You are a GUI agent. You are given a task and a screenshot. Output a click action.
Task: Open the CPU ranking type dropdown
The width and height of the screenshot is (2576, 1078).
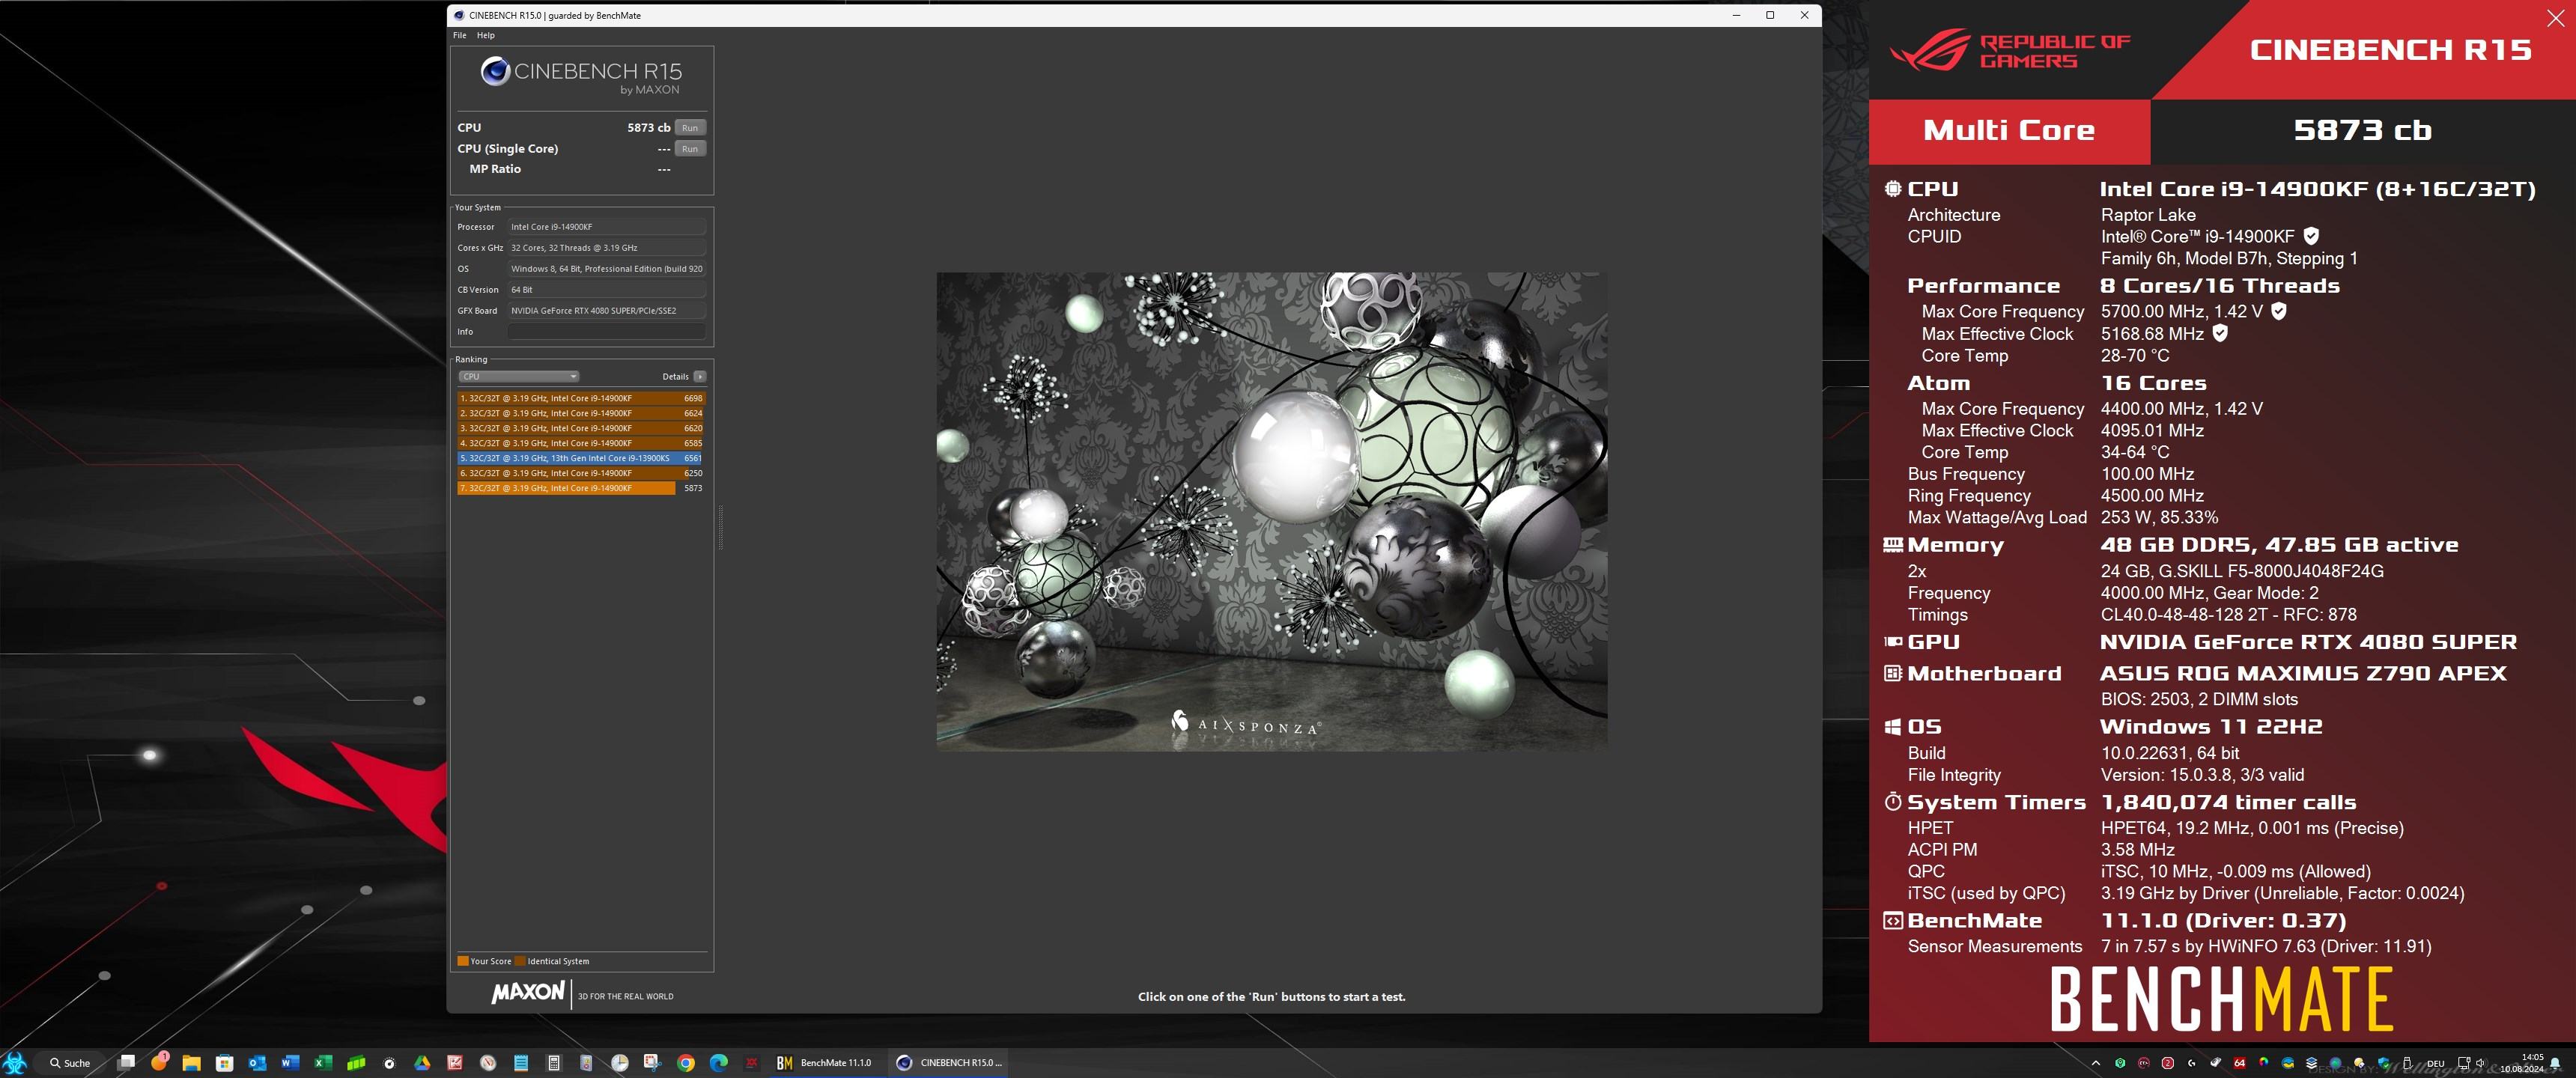click(518, 377)
